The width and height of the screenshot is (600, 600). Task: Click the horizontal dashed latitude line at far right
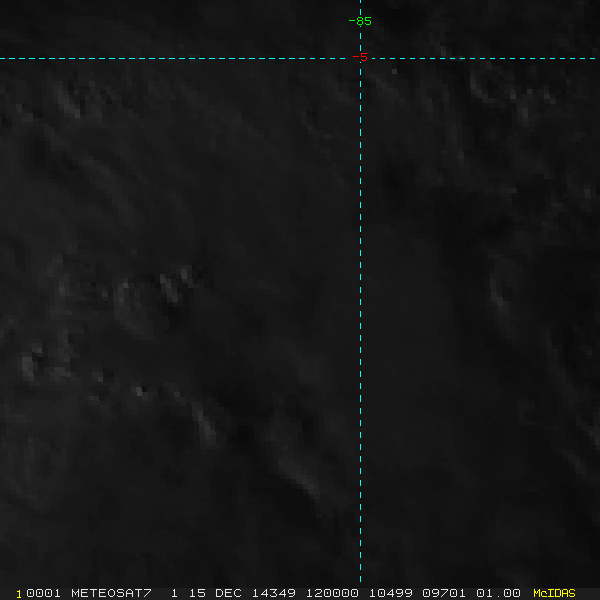585,58
